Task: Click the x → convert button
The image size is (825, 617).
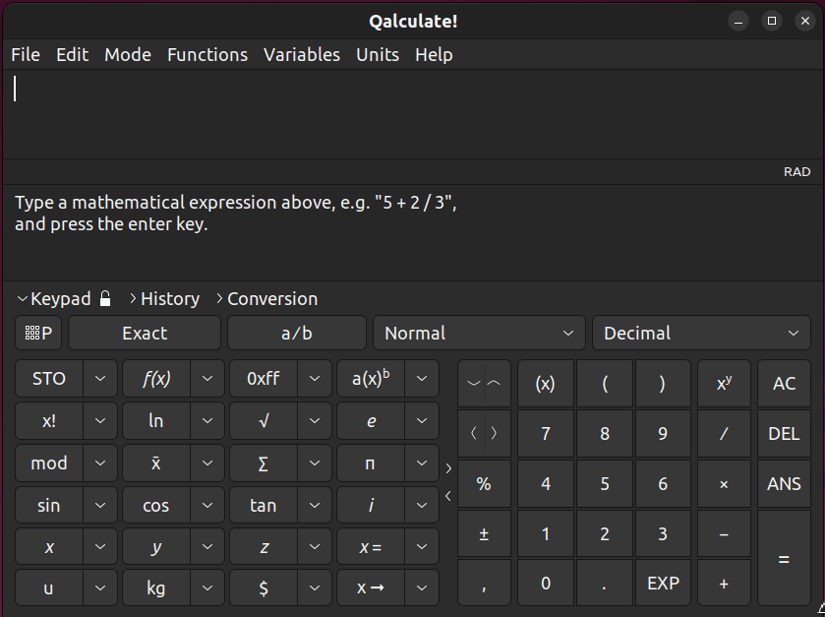Action: click(x=370, y=588)
